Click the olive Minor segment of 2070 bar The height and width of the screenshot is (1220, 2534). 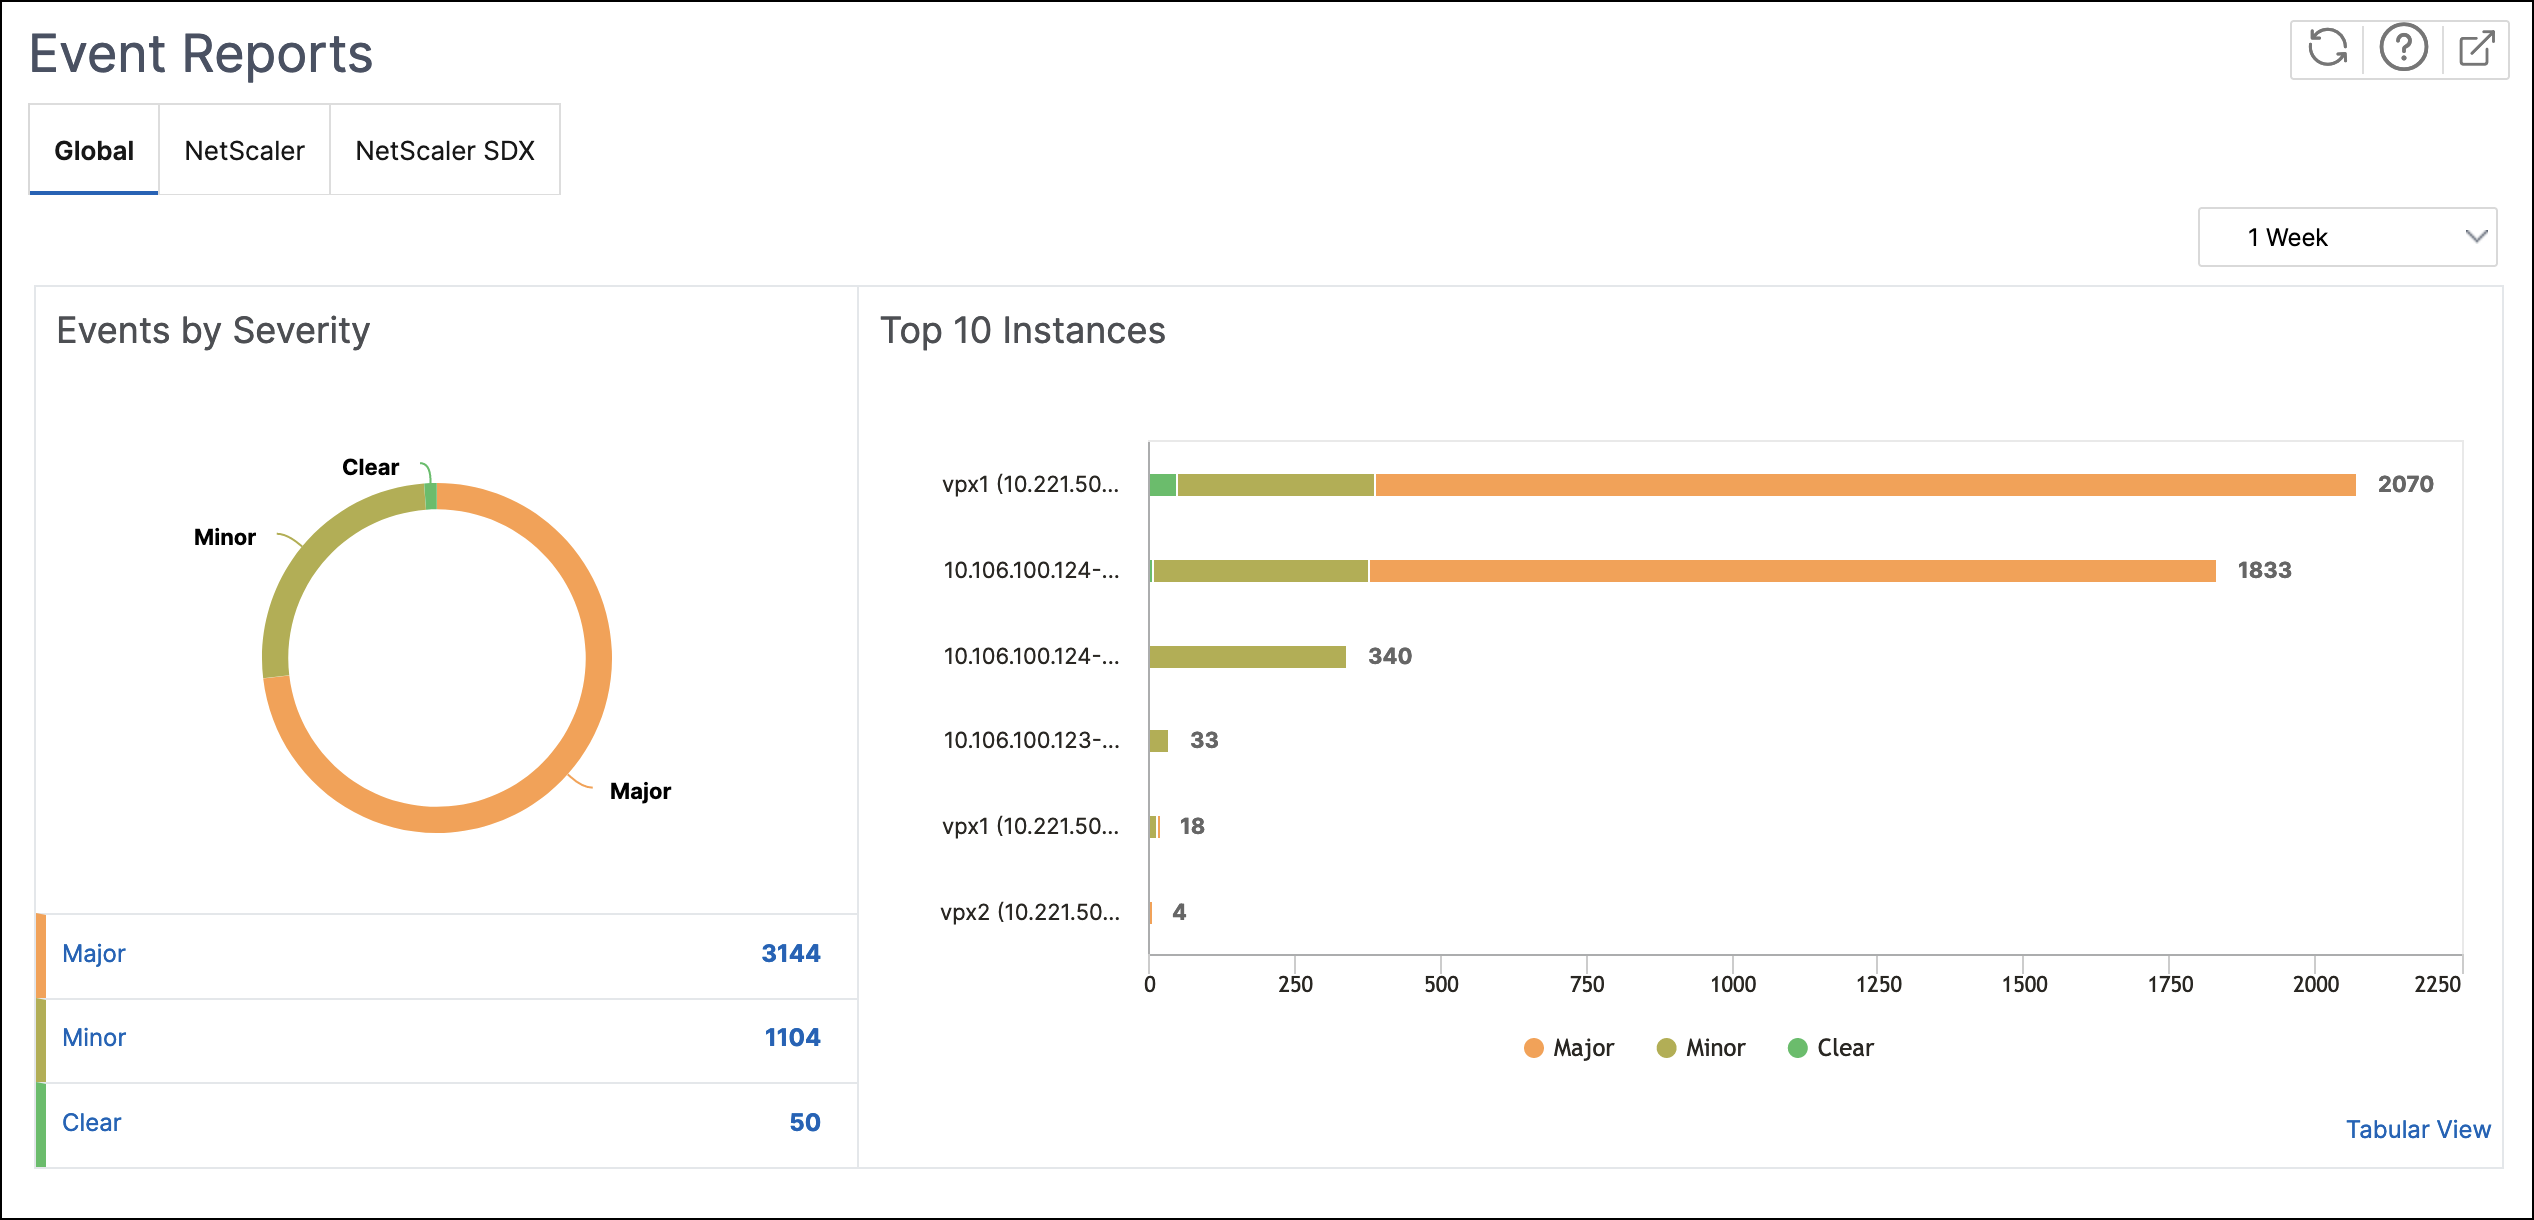(1276, 485)
